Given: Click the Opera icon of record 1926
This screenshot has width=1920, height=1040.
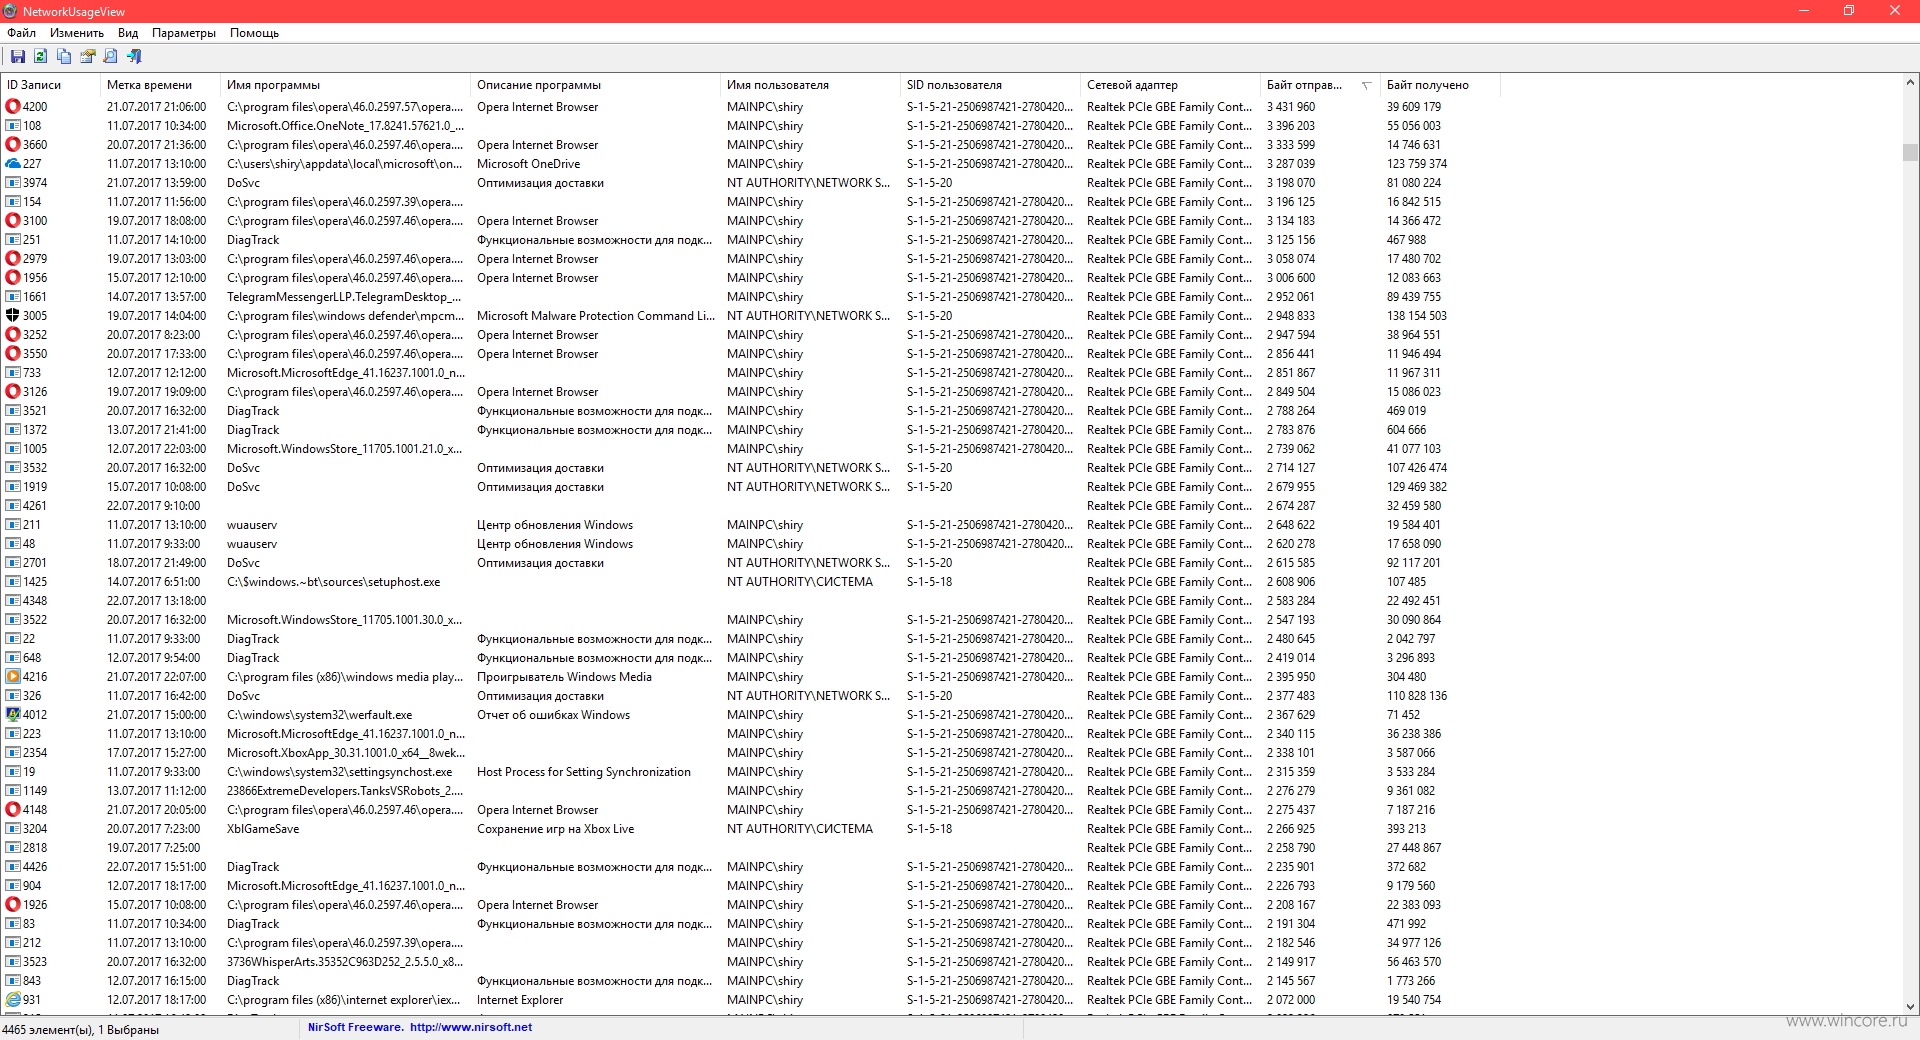Looking at the screenshot, I should [13, 904].
